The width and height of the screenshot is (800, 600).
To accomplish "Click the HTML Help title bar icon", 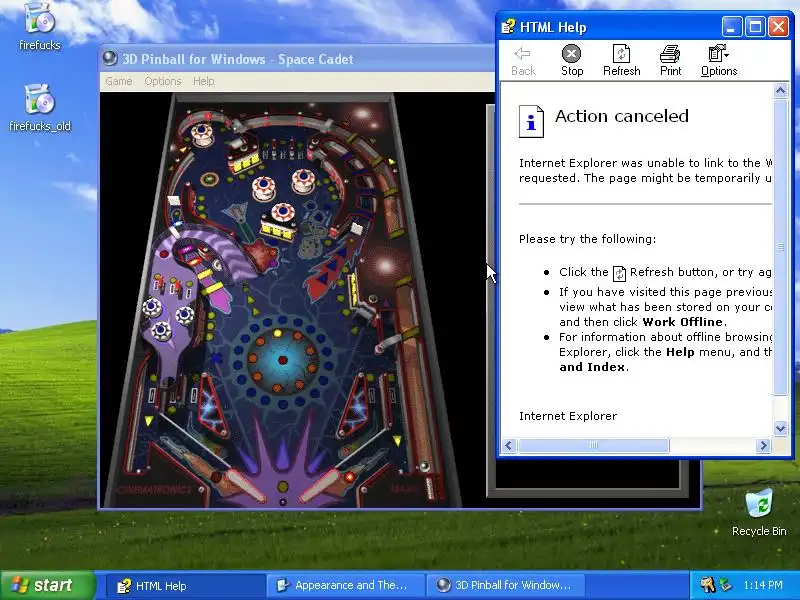I will [508, 27].
